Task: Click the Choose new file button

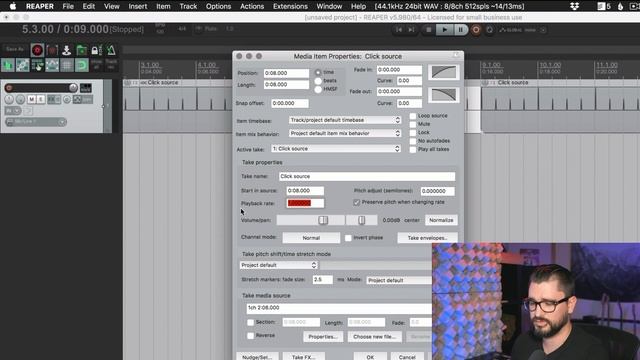Action: click(375, 337)
